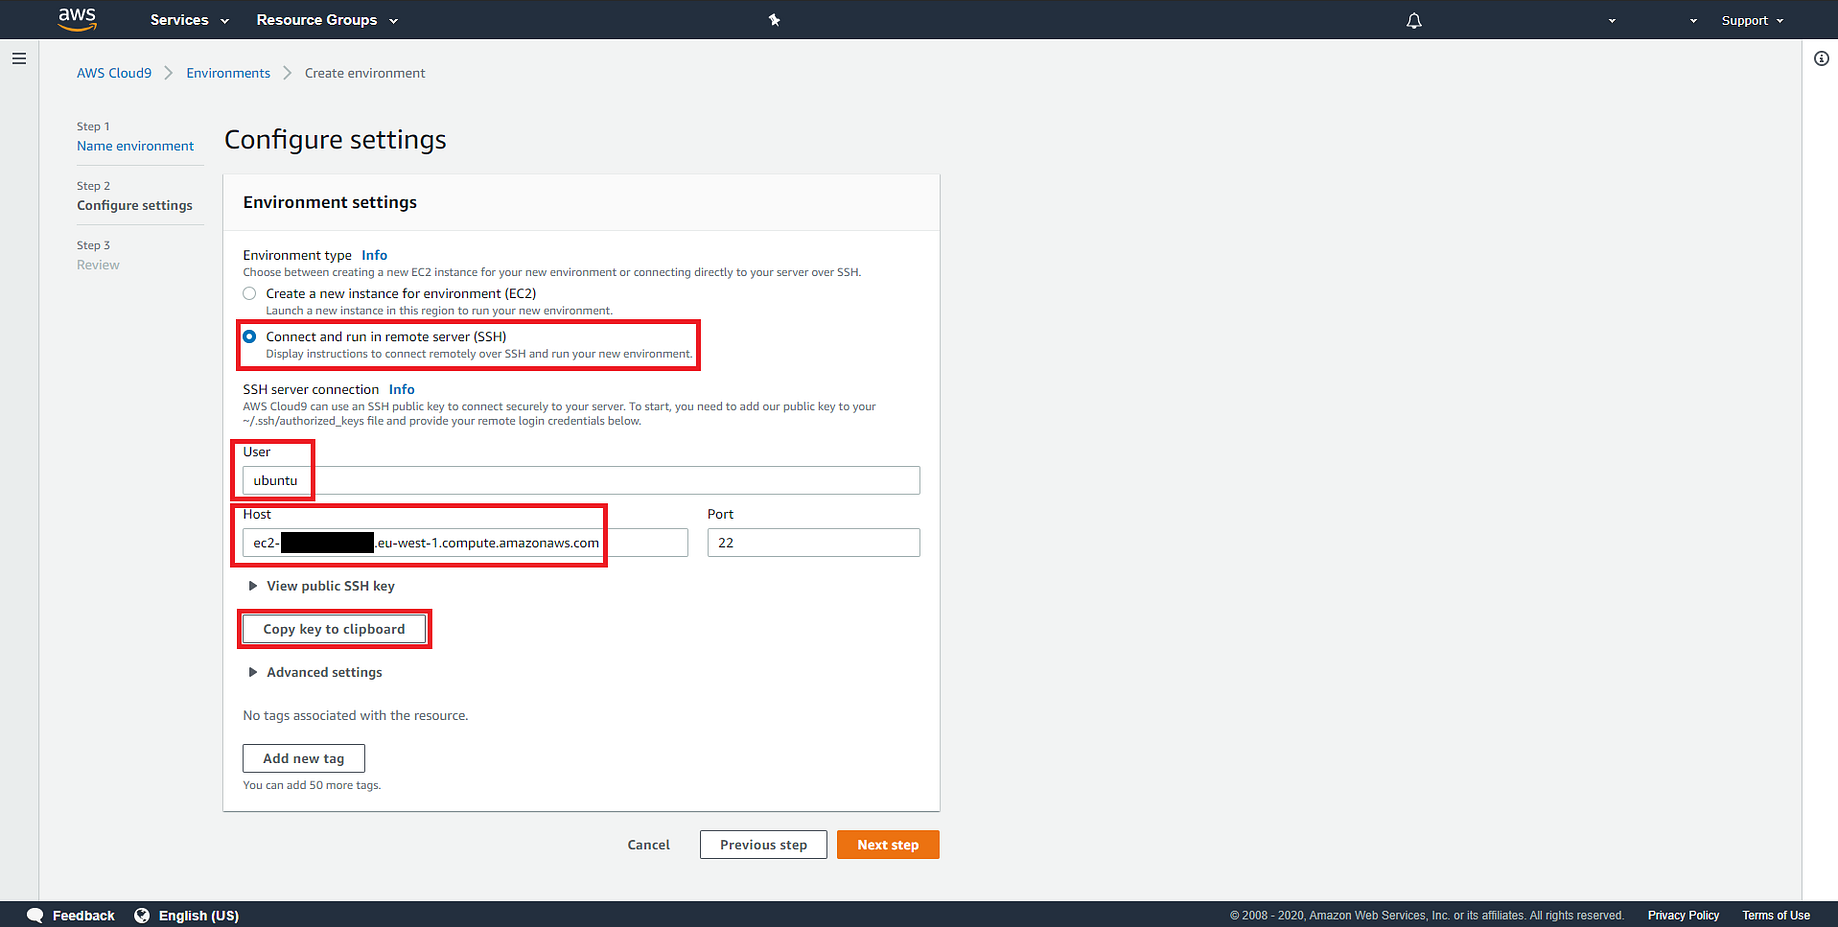
Task: Select Create a new instance (EC2) option
Action: tap(250, 293)
